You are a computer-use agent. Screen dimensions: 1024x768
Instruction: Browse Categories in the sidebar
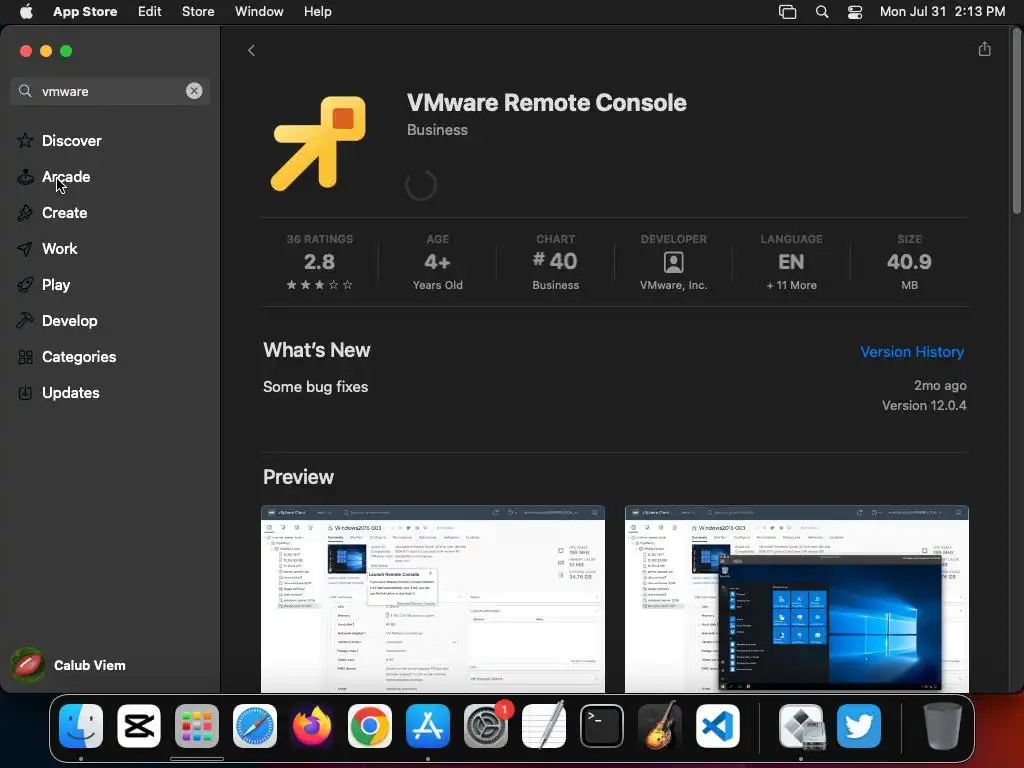pyautogui.click(x=79, y=357)
